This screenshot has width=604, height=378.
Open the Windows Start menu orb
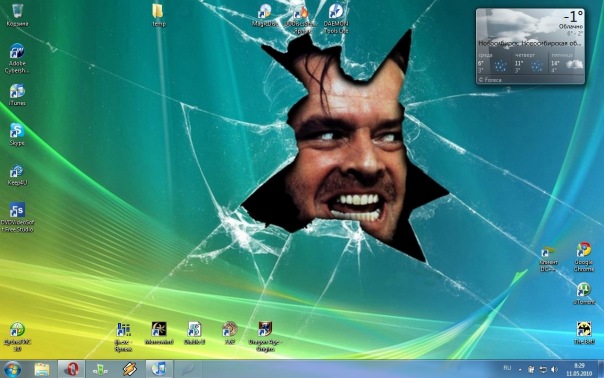coord(12,369)
